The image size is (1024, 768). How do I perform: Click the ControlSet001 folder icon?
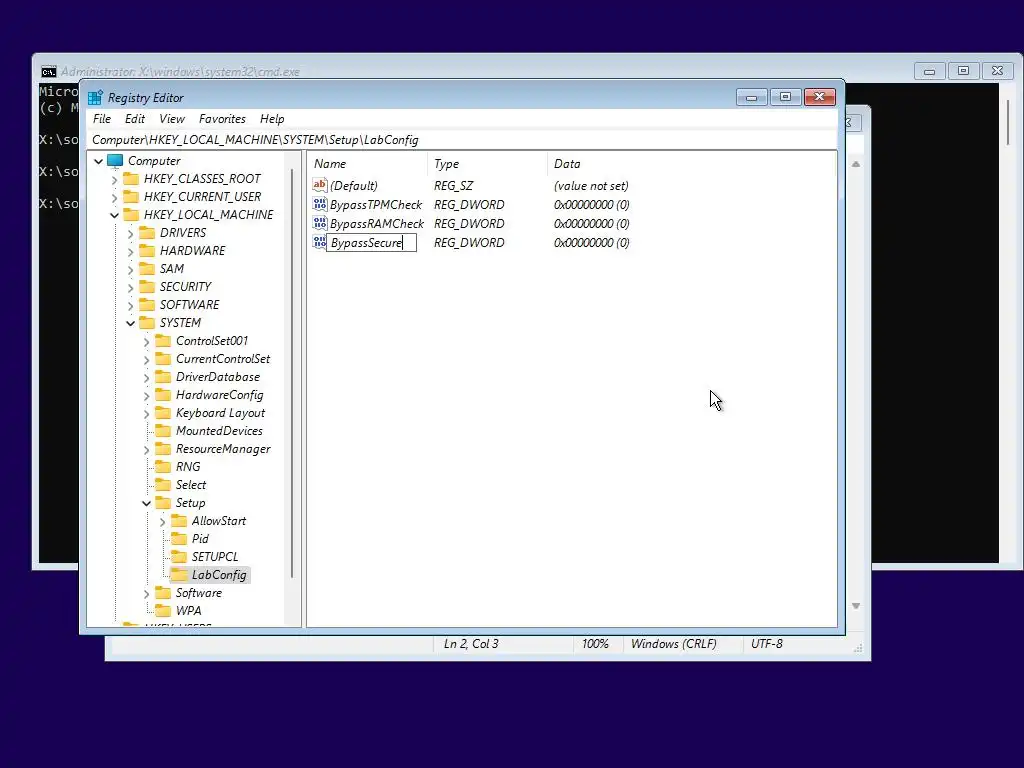163,341
